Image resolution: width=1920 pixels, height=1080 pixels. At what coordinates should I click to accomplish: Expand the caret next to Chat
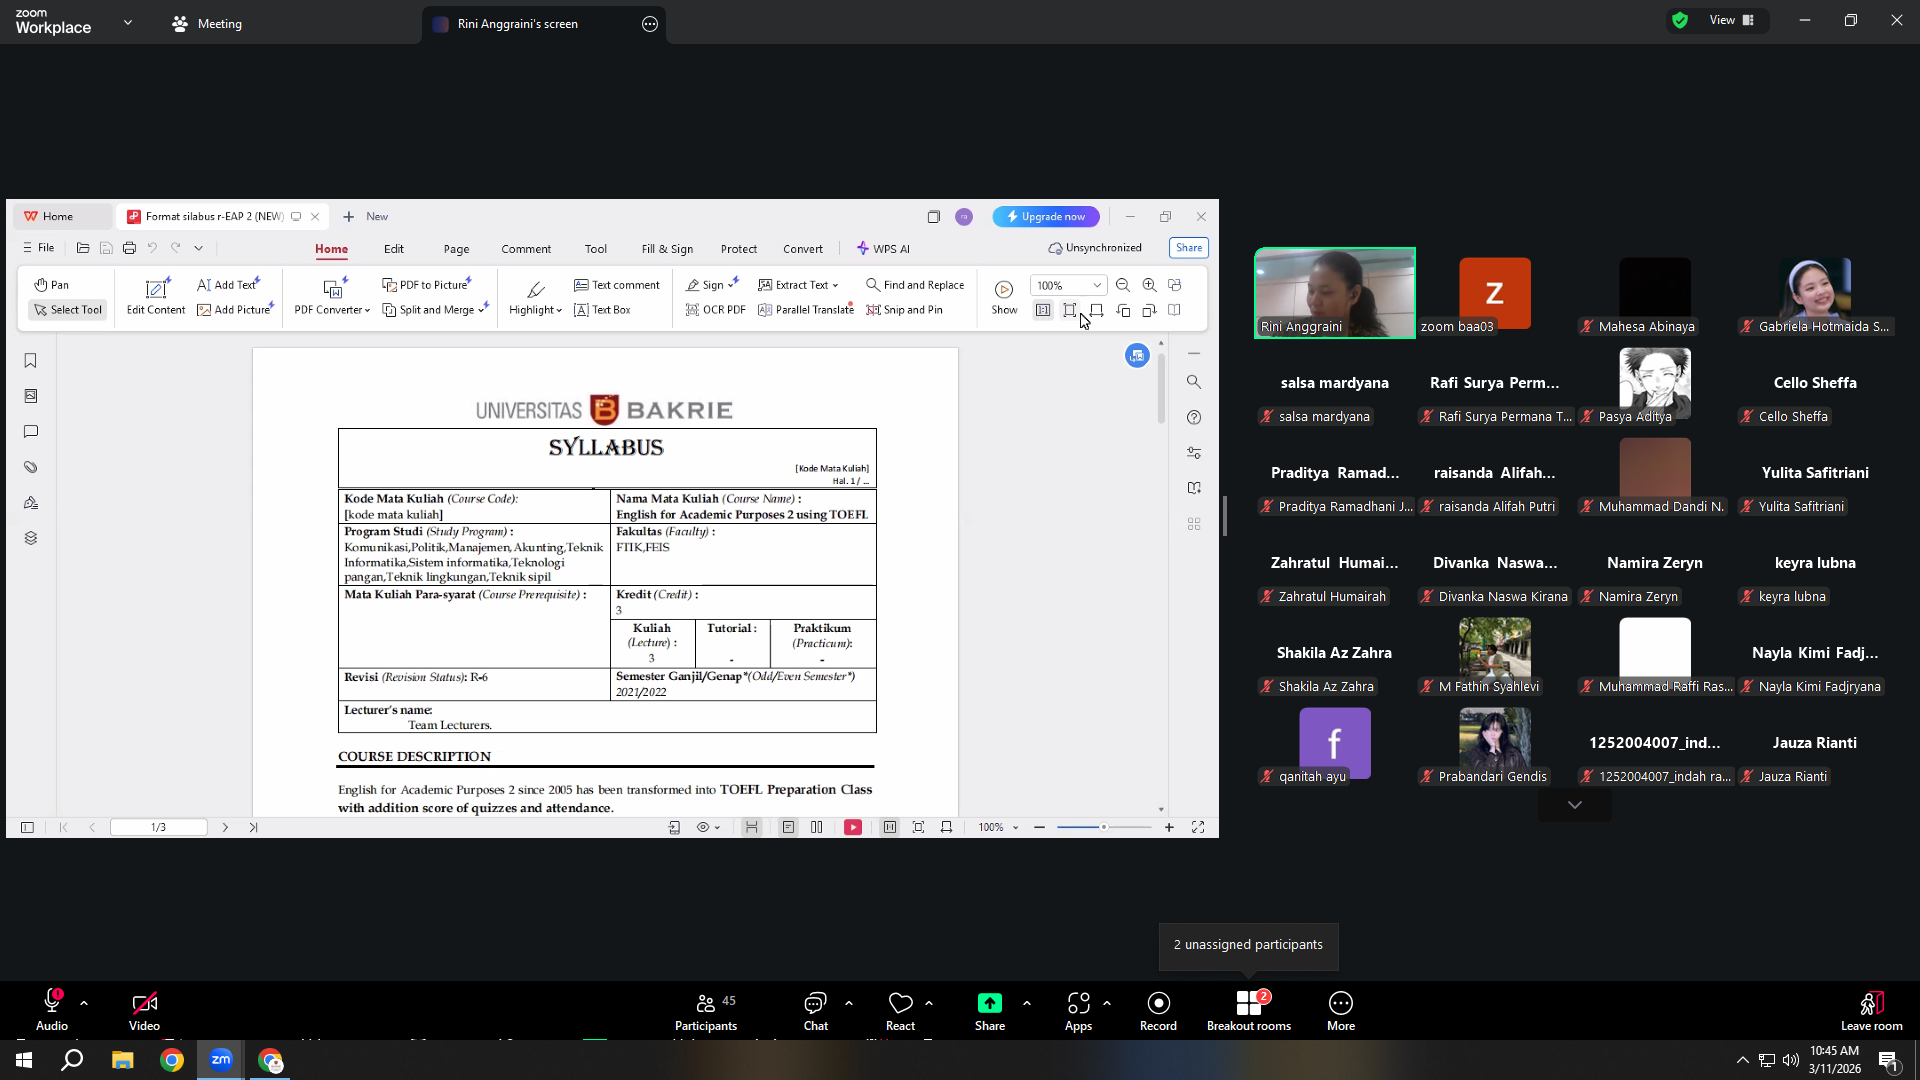pos(849,1003)
